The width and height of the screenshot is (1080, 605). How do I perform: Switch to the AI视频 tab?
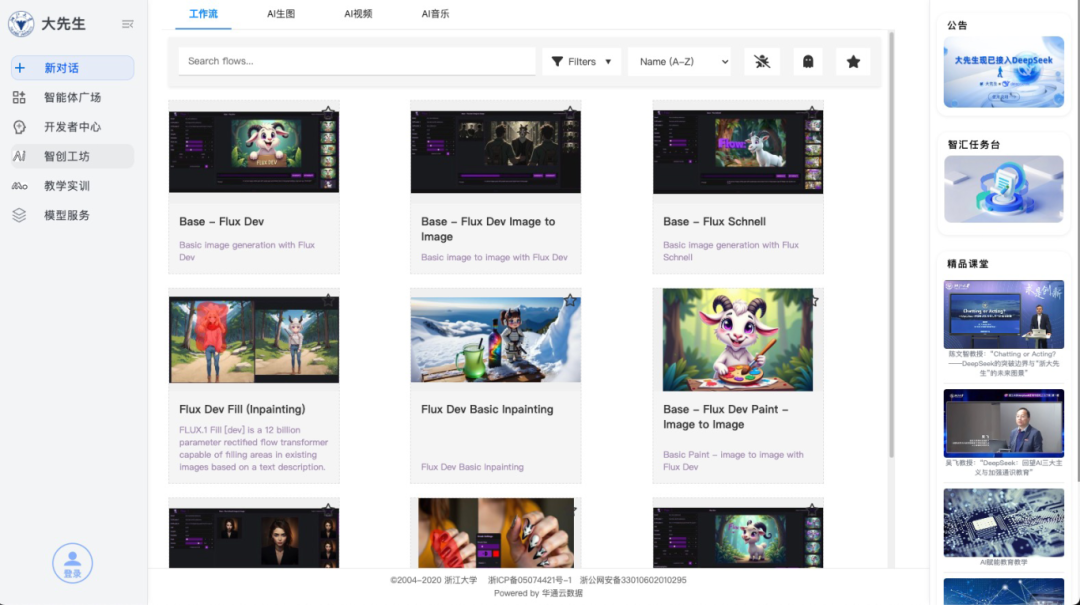pos(358,14)
